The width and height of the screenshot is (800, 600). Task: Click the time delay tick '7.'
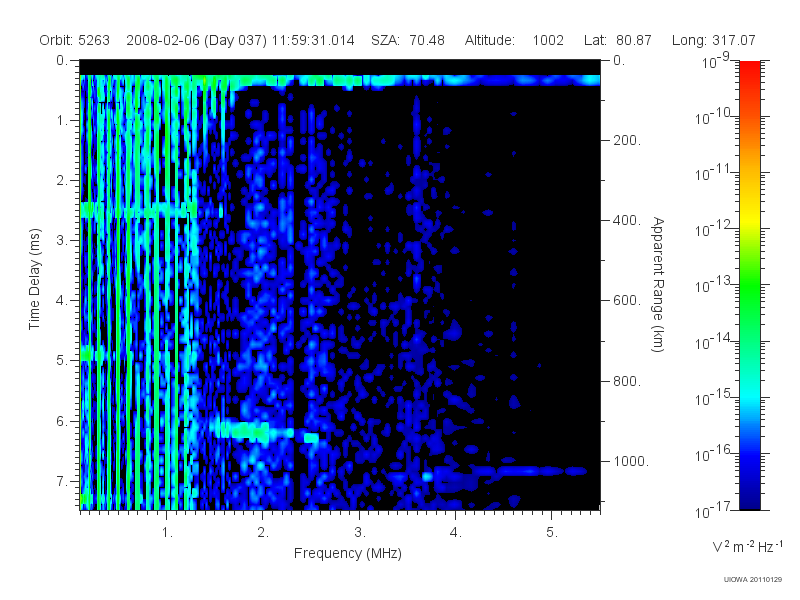(x=61, y=481)
